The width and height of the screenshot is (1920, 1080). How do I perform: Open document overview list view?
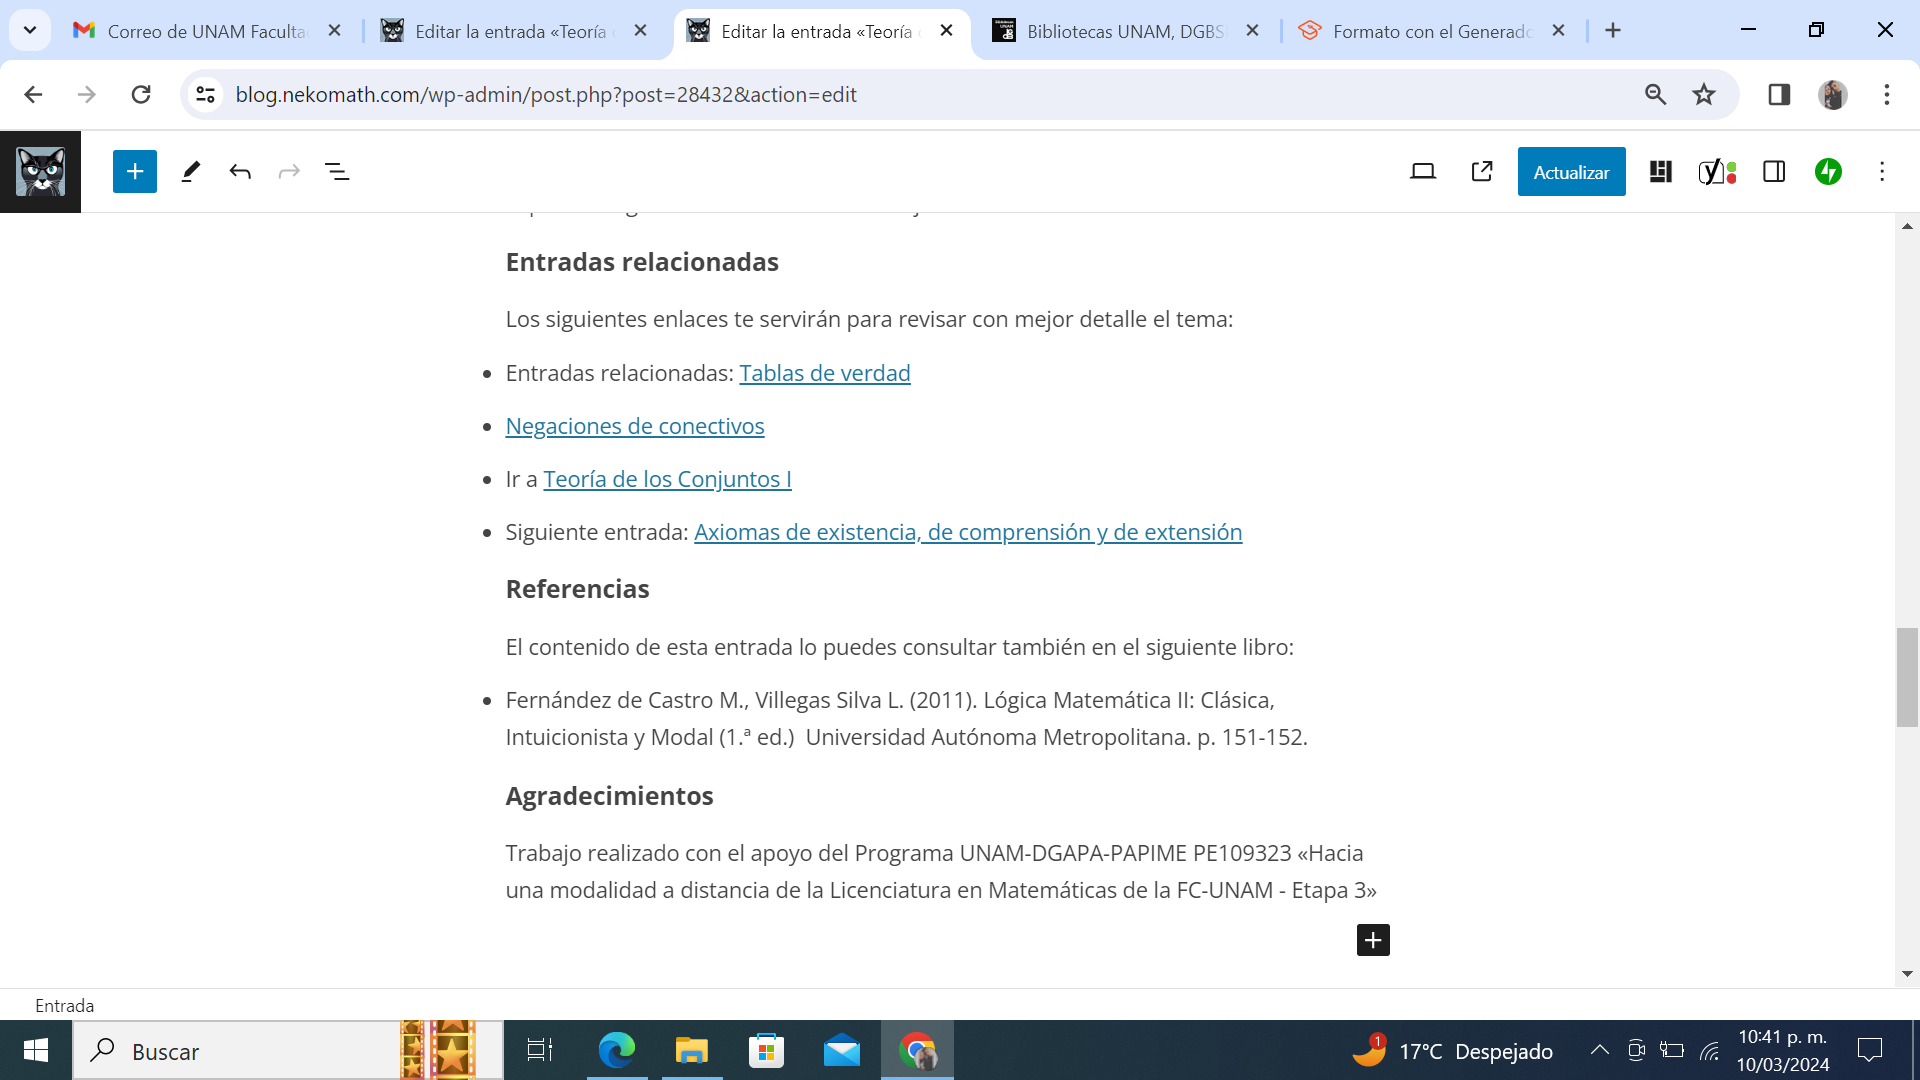point(337,172)
